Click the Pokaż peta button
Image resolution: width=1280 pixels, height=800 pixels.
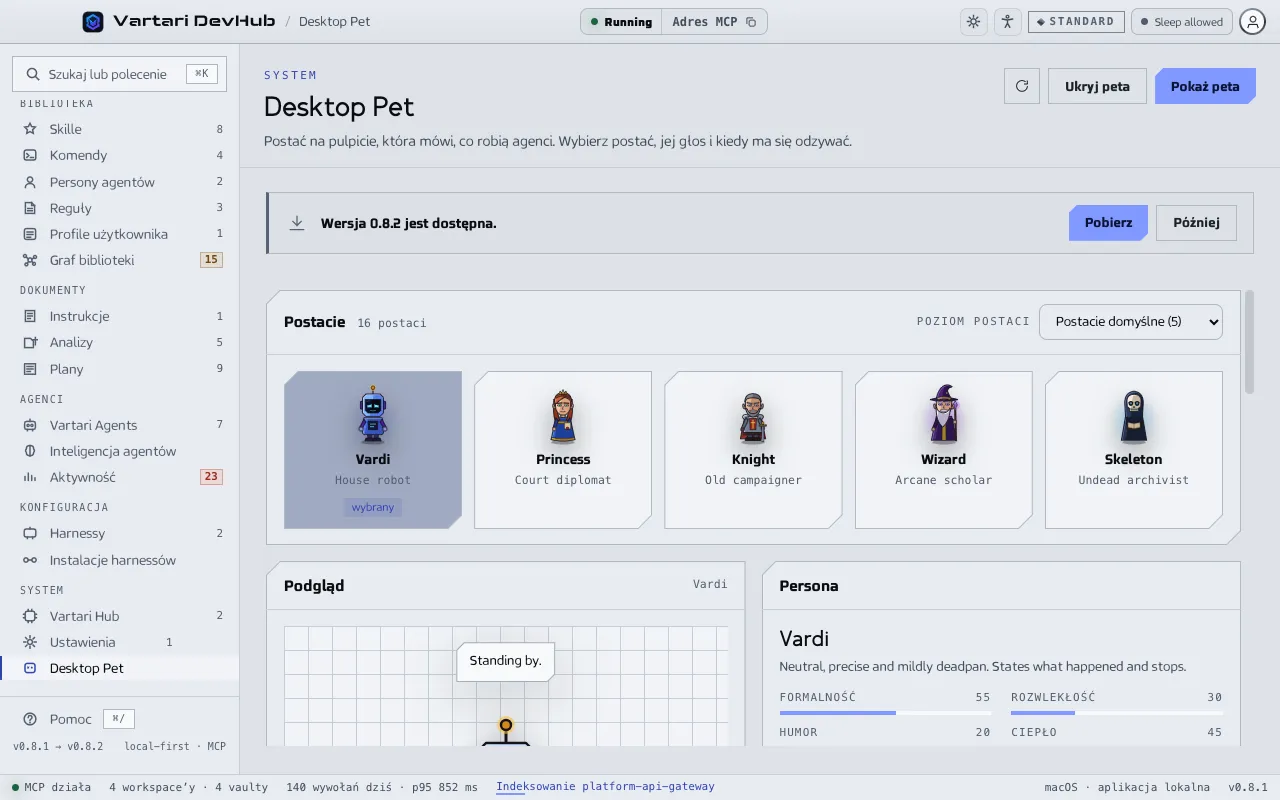click(1205, 86)
